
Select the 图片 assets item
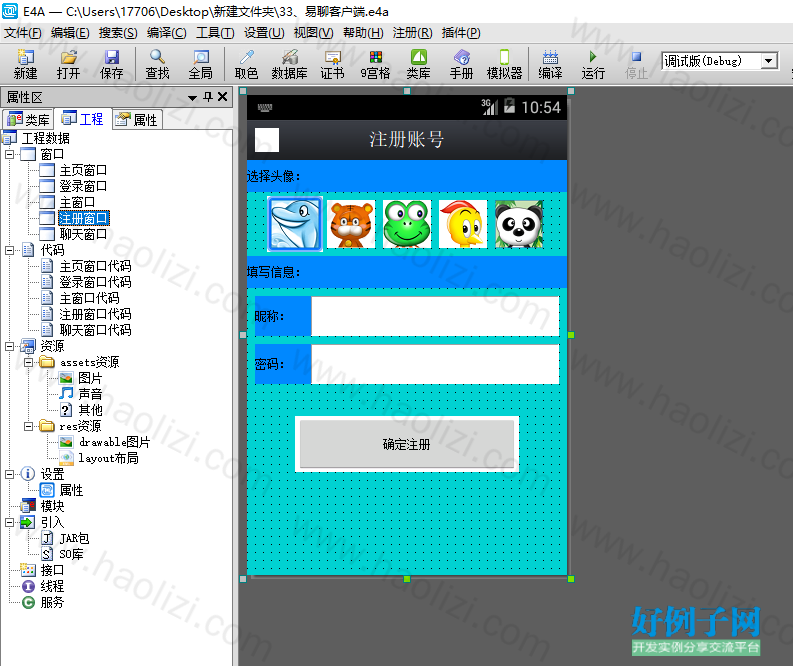point(90,378)
